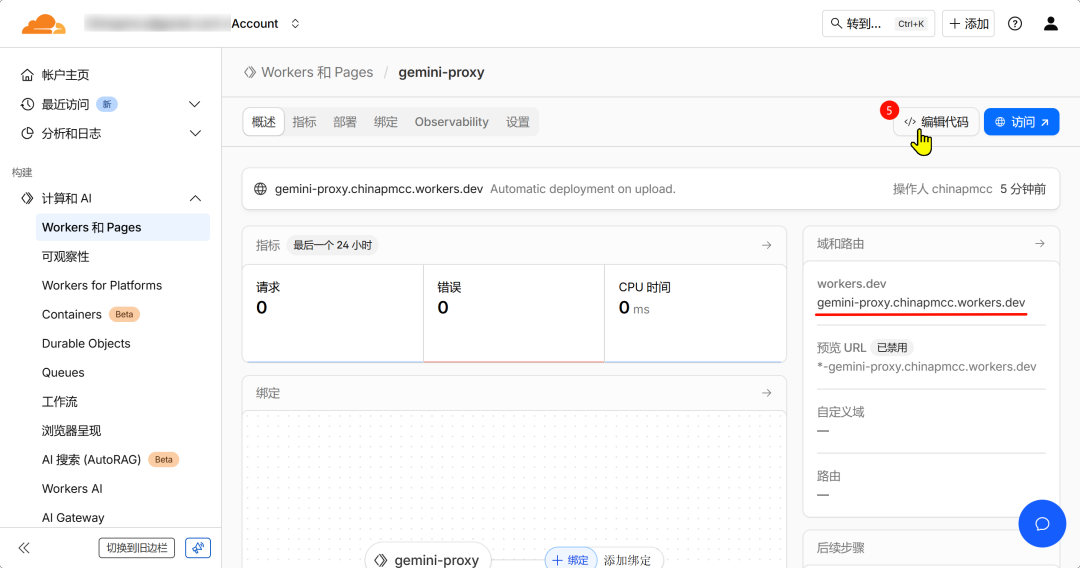The width and height of the screenshot is (1080, 568).
Task: Click the 编辑代码 button
Action: [936, 122]
